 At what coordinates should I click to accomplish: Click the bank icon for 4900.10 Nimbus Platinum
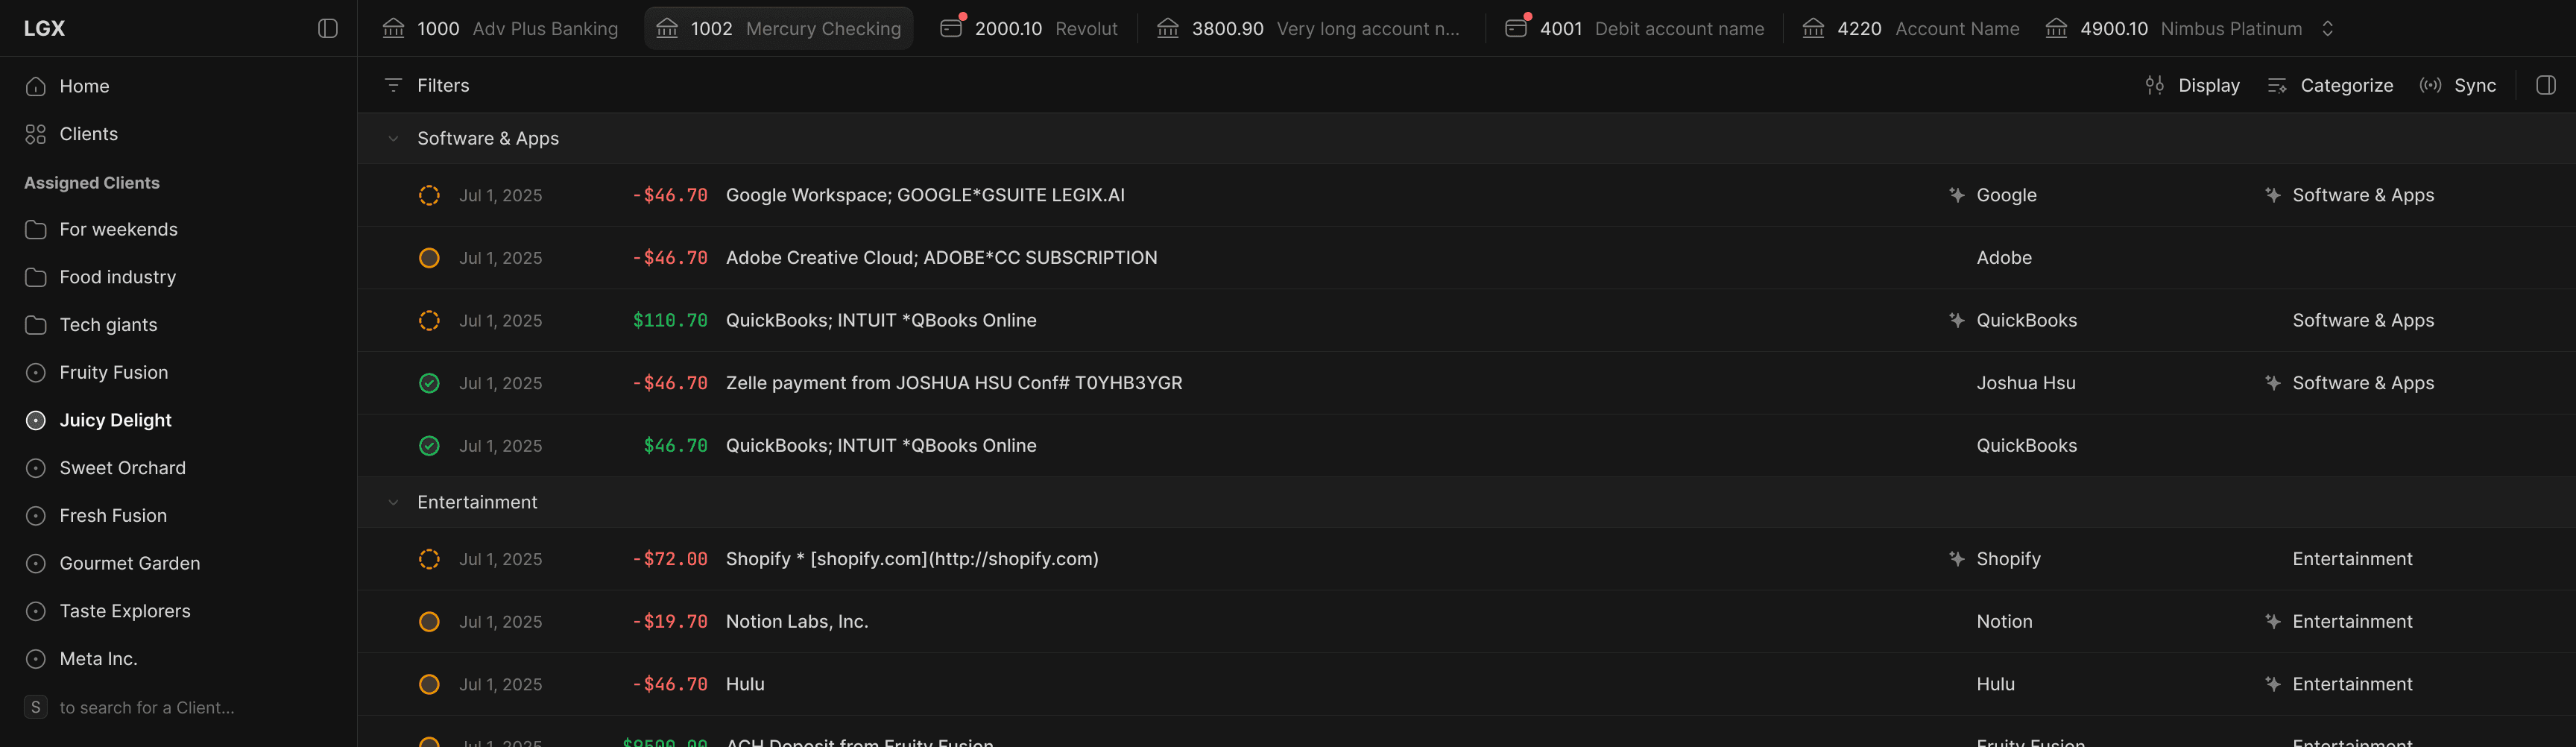pos(2057,28)
